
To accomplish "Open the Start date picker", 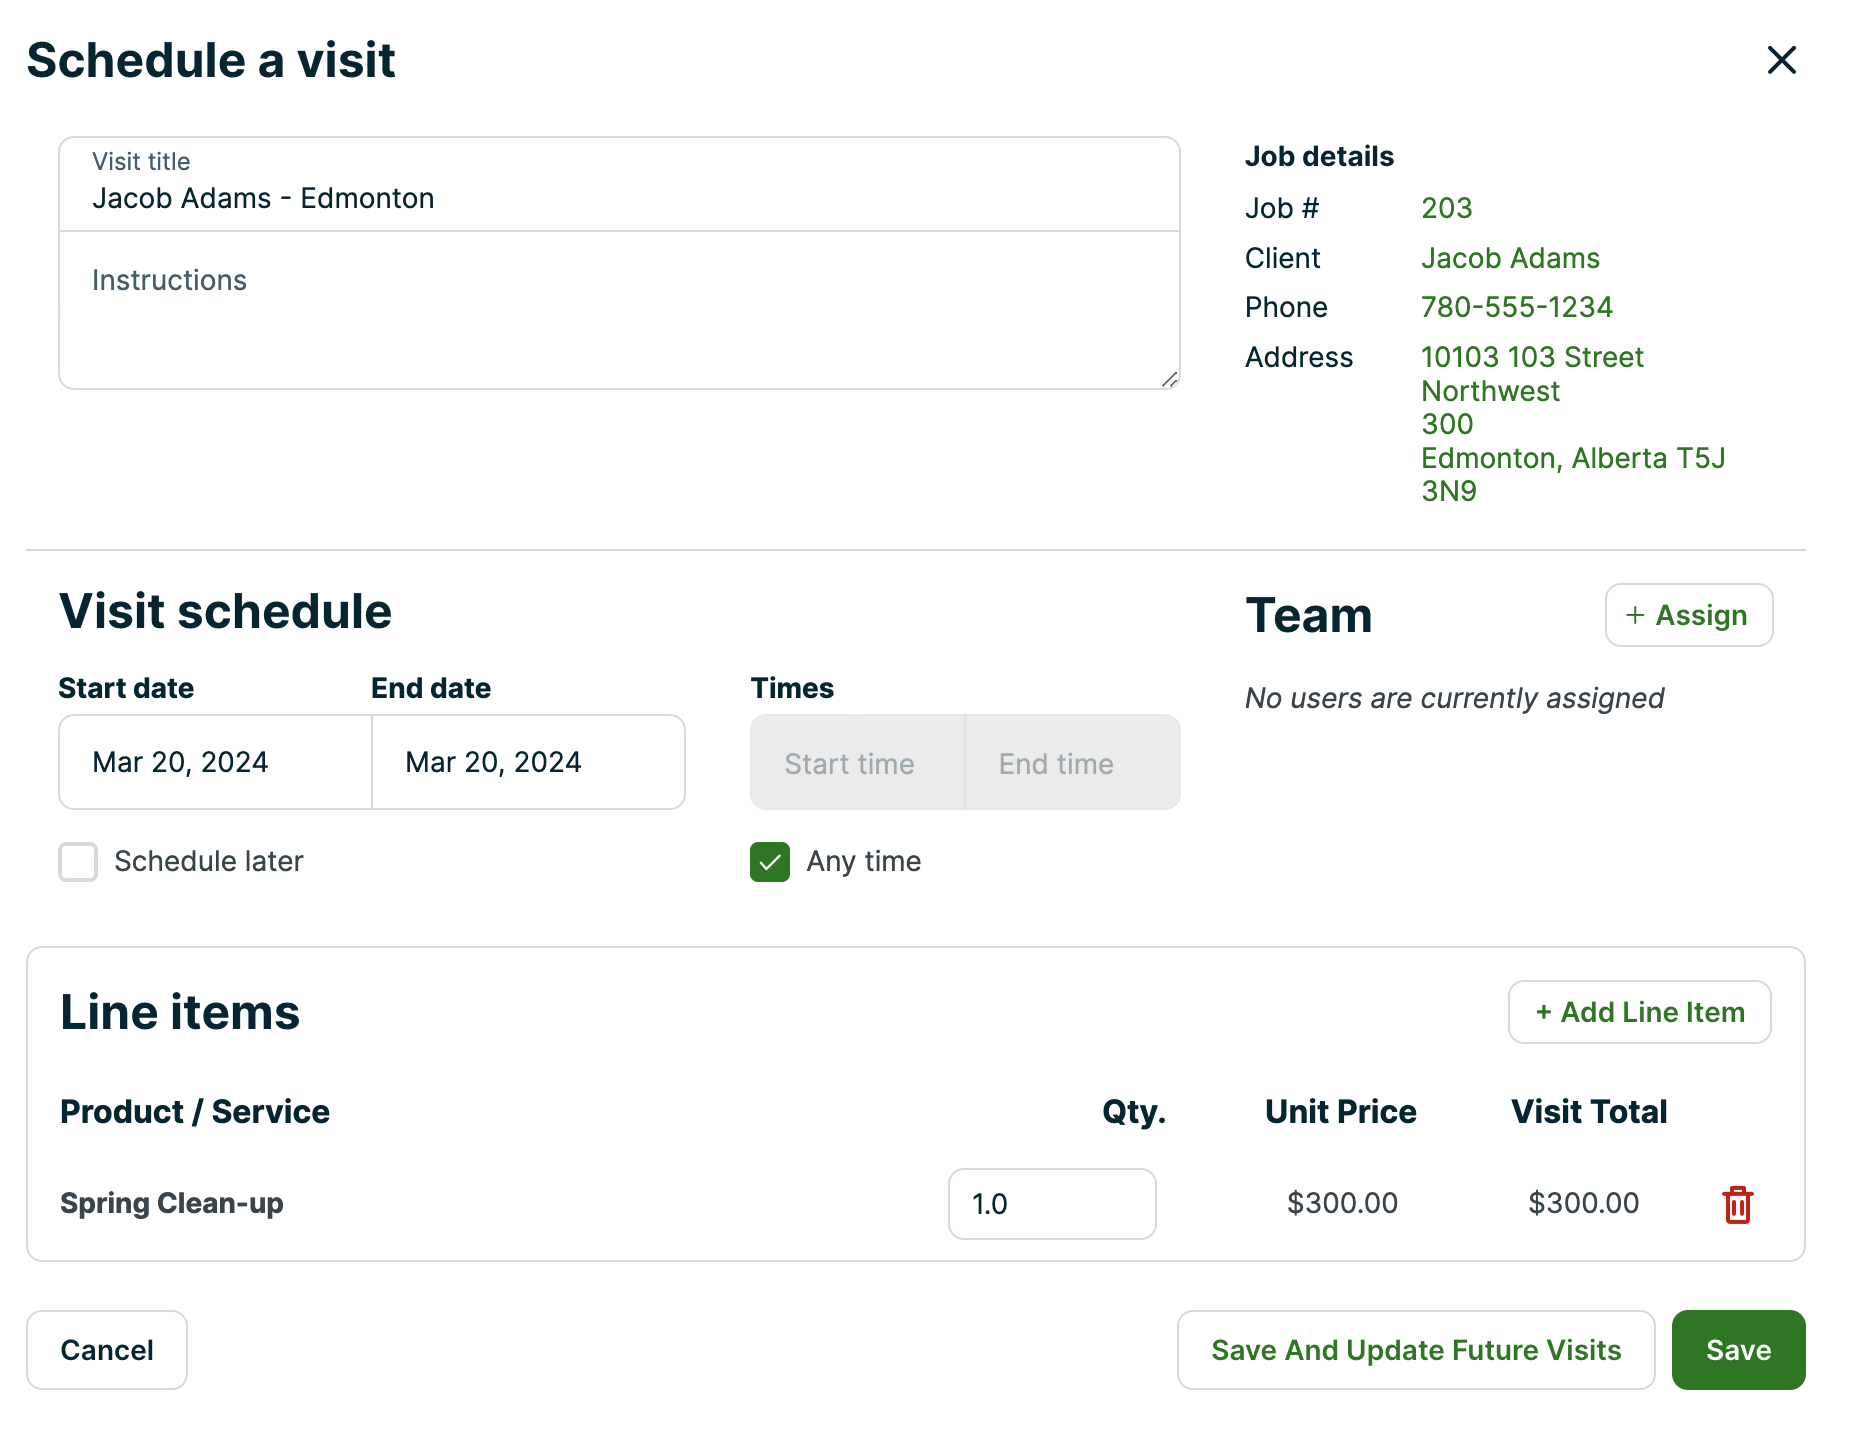I will [215, 762].
